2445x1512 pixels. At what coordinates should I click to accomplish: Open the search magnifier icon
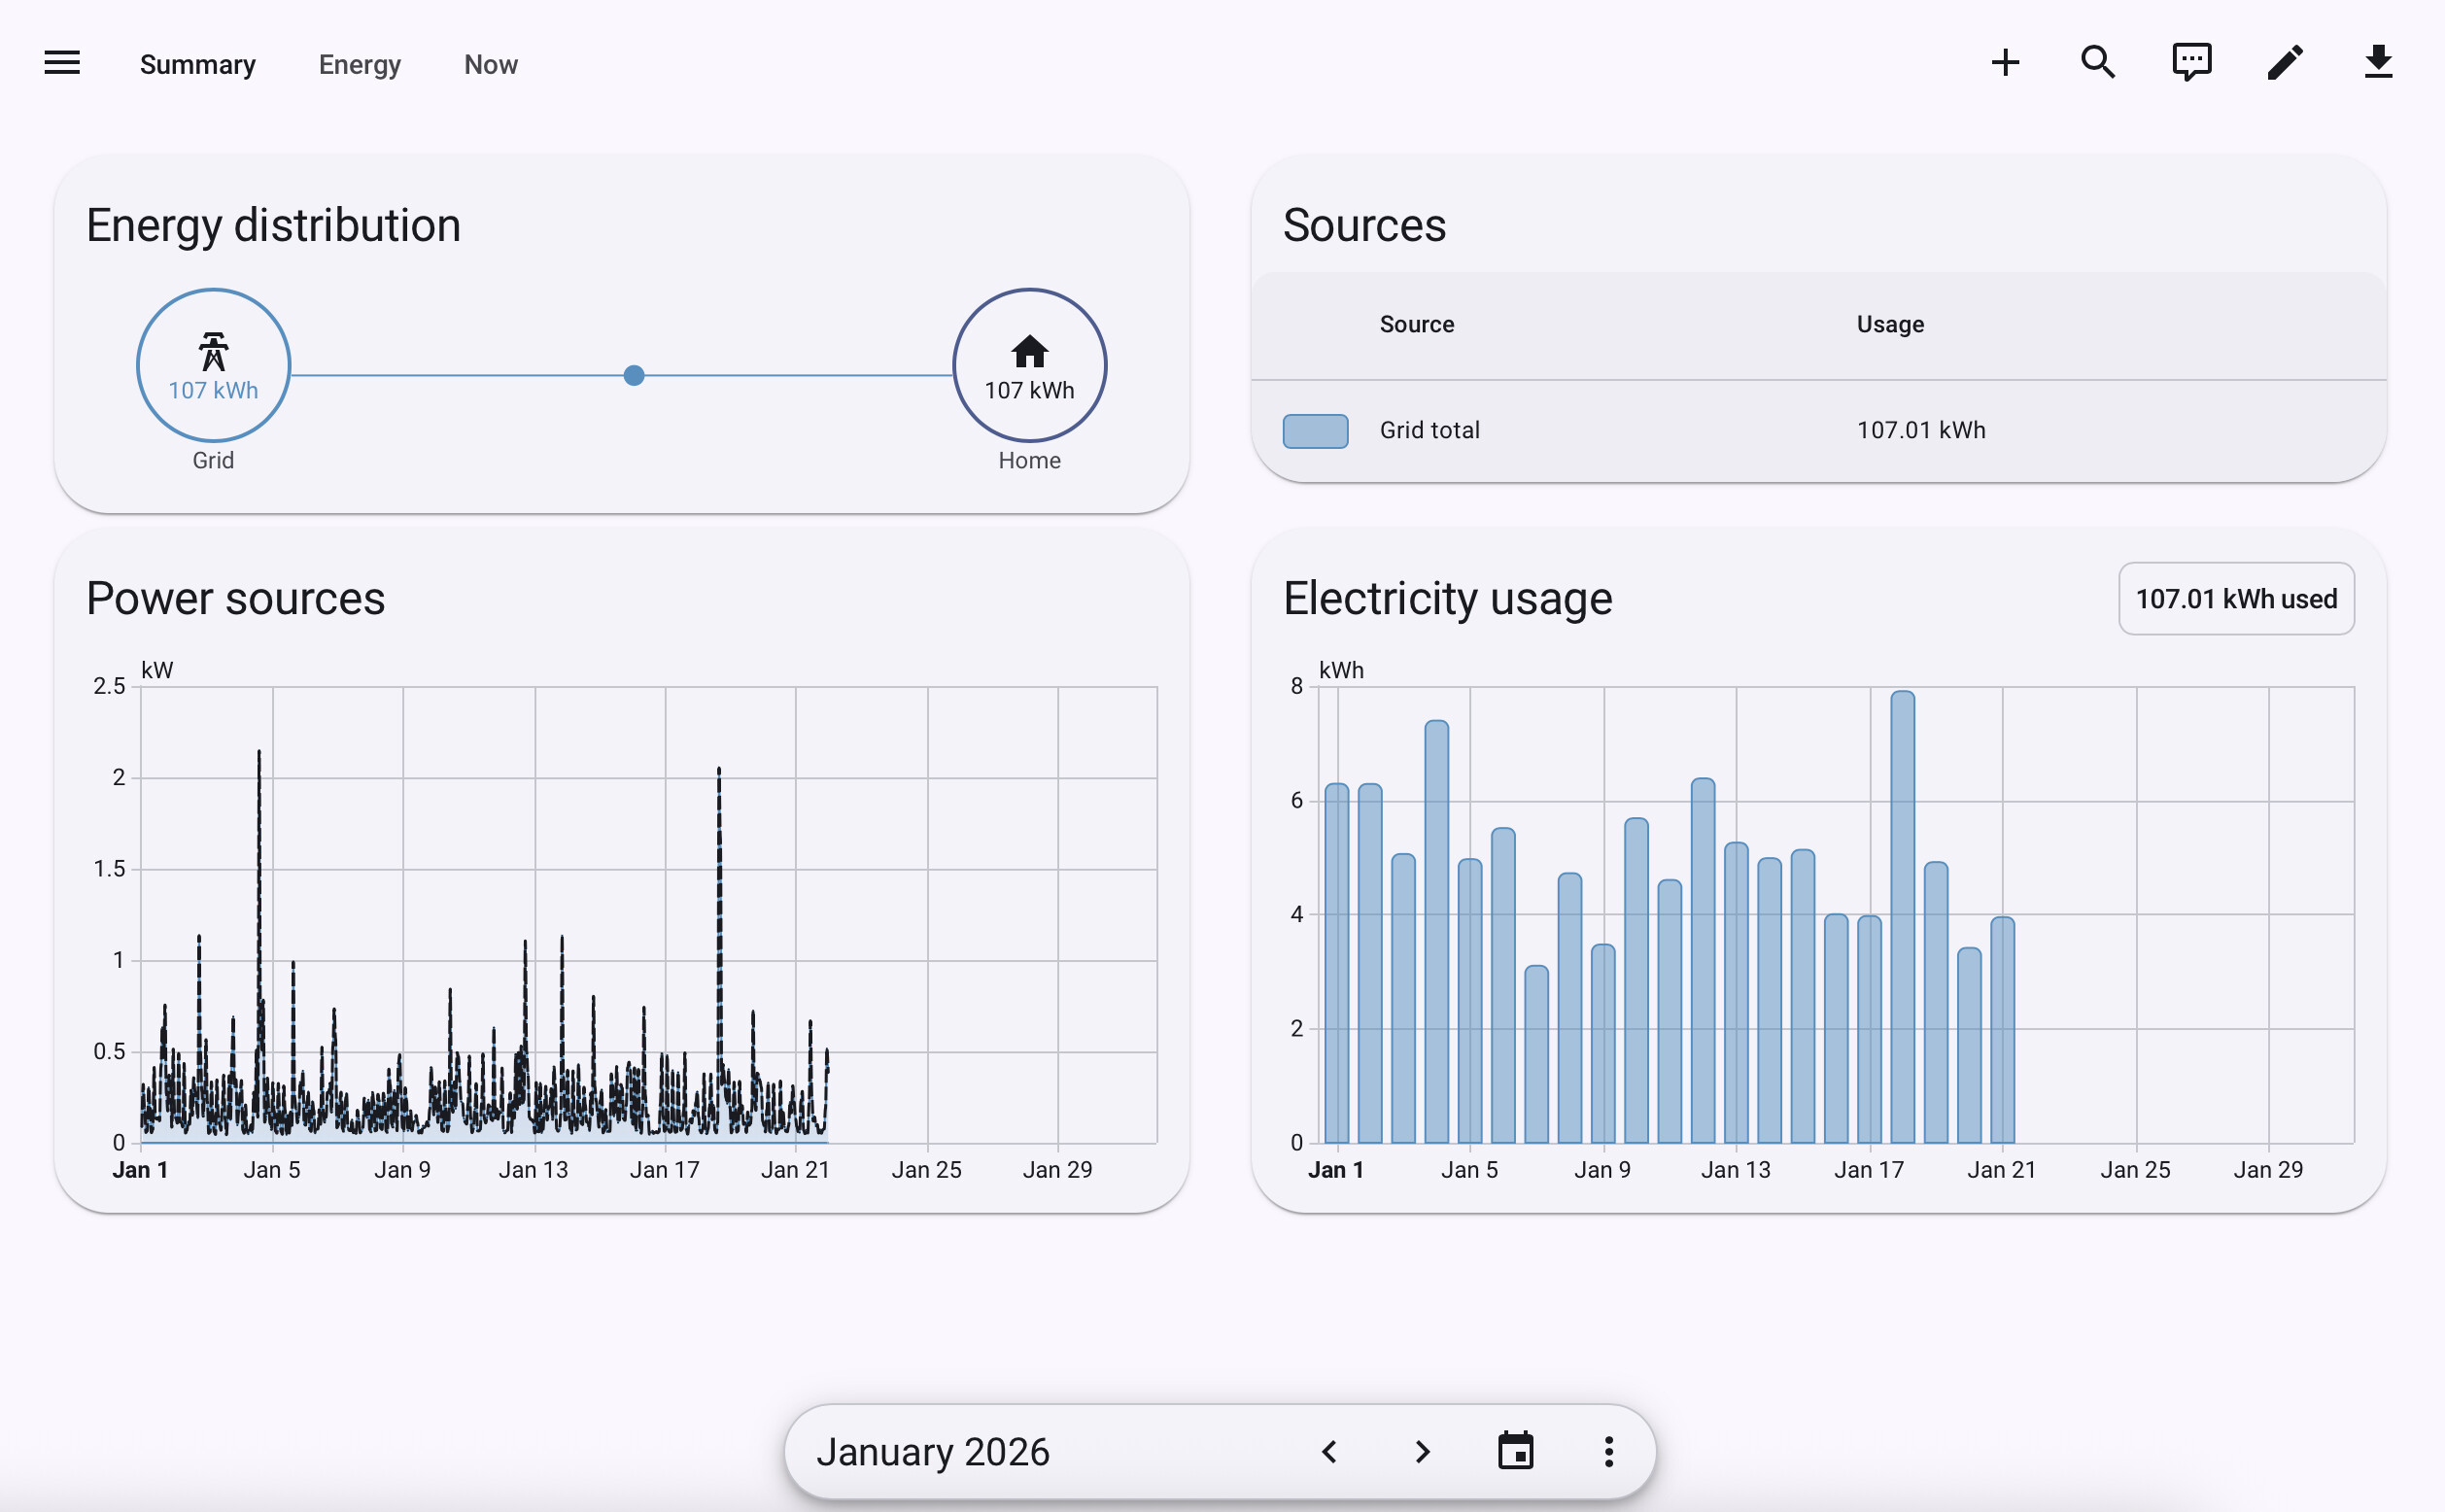(x=2097, y=63)
